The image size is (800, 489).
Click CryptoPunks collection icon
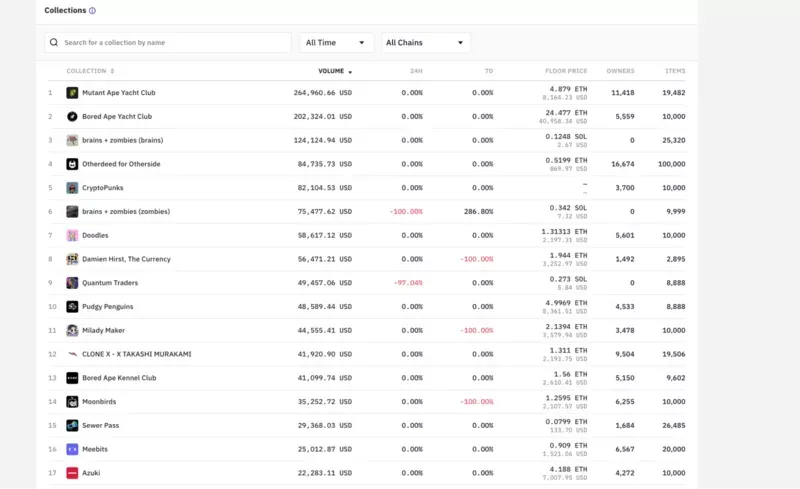click(x=72, y=188)
